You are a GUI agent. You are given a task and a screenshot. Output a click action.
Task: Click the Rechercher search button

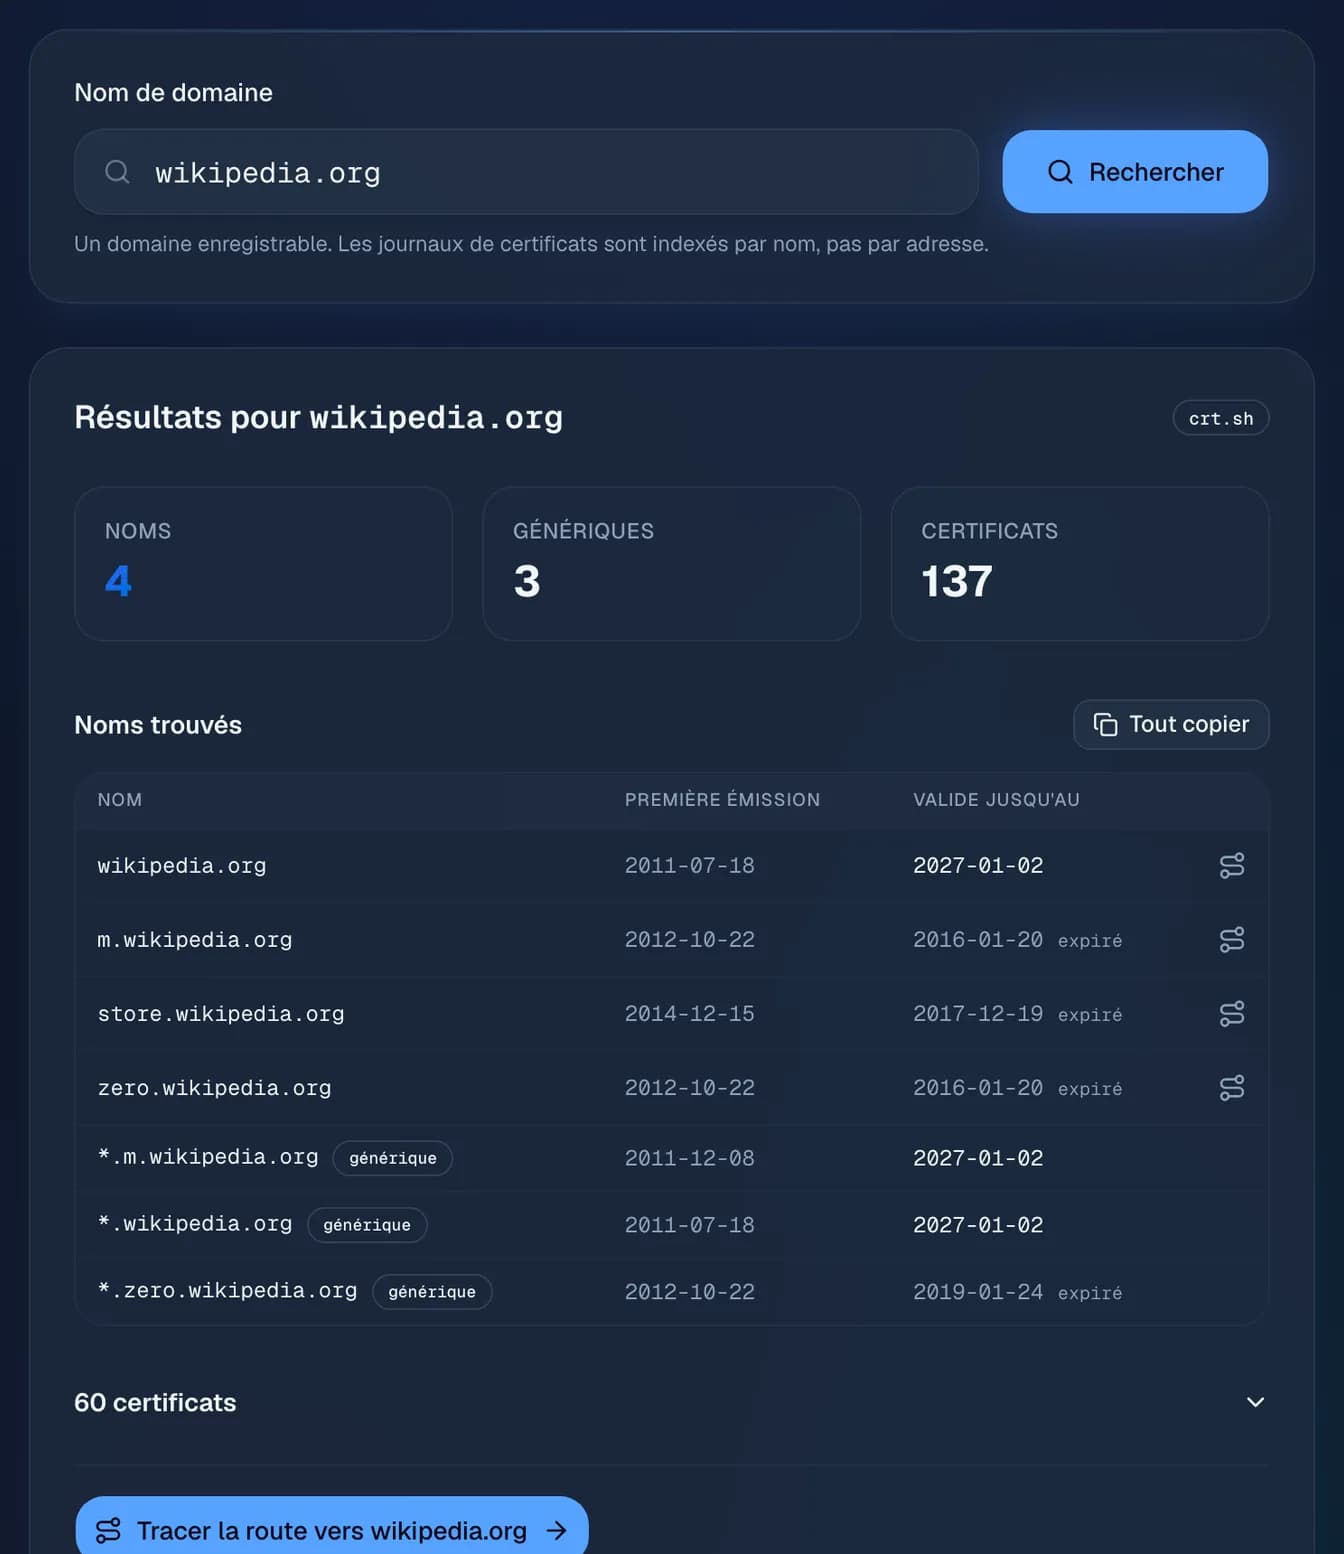tap(1135, 172)
